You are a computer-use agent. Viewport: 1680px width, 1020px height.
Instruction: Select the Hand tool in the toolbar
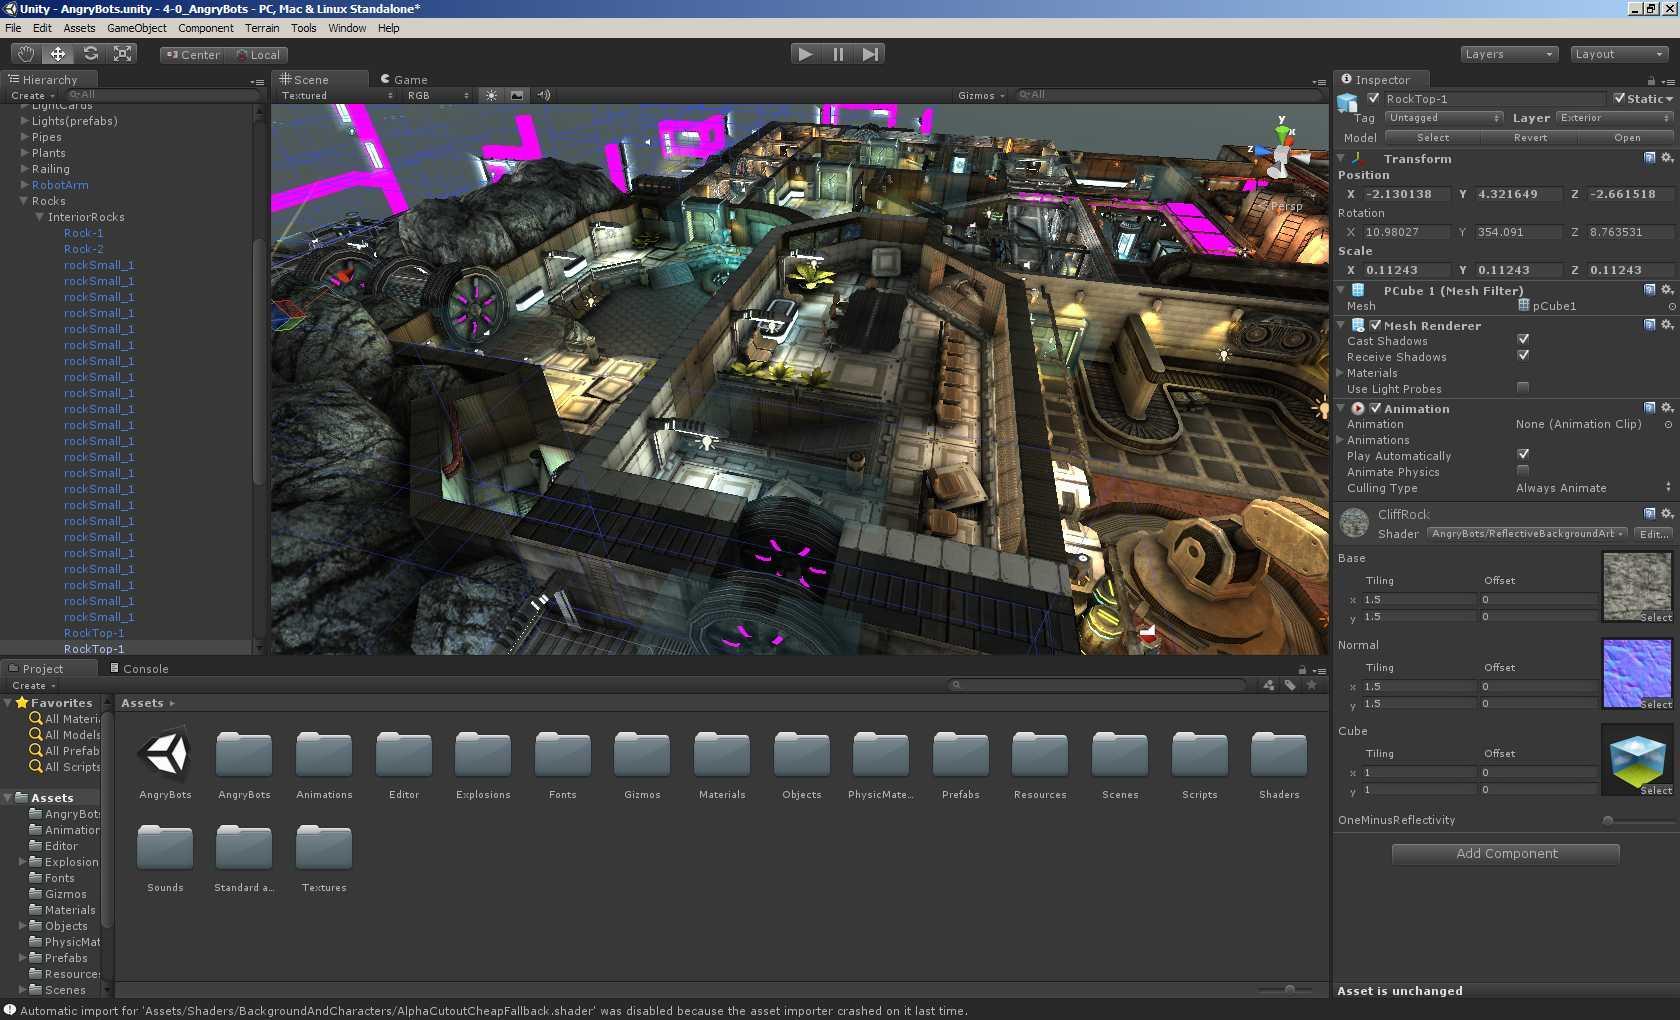click(x=26, y=54)
